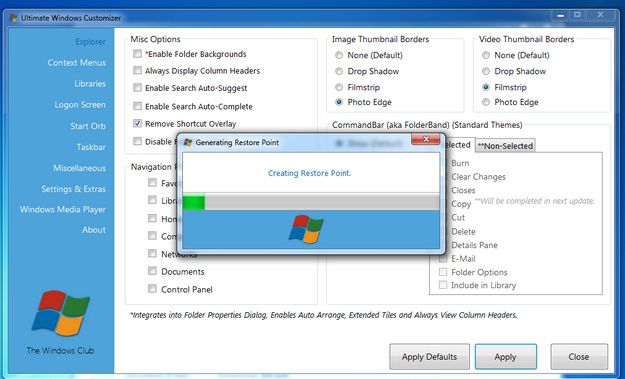The width and height of the screenshot is (625, 379).
Task: Select Filmstrip for video thumbnail borders
Action: 486,87
